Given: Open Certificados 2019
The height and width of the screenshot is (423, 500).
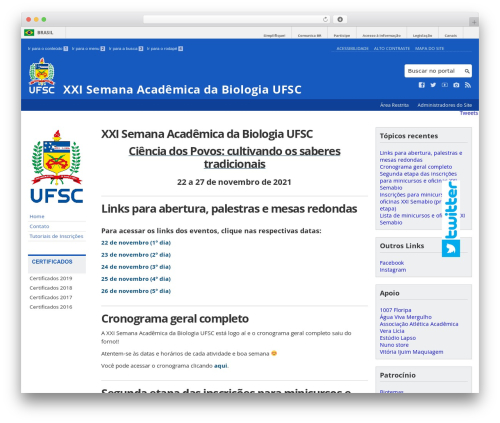Looking at the screenshot, I should [x=51, y=278].
